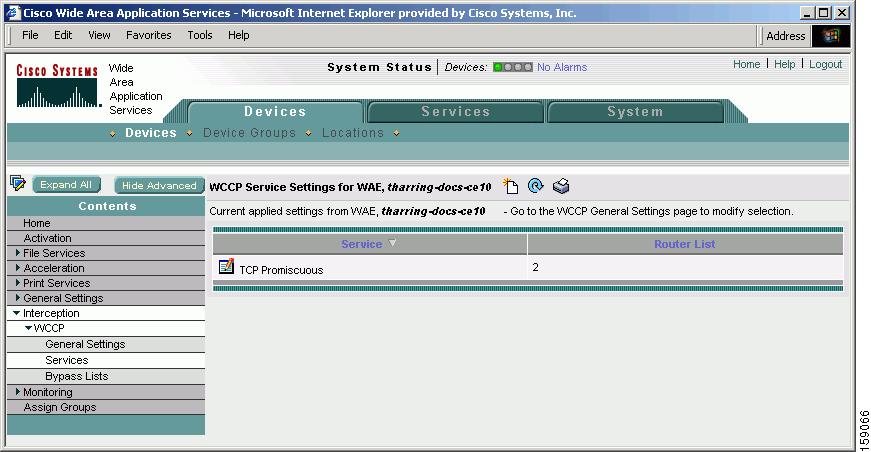Click the Address bar label

click(785, 36)
